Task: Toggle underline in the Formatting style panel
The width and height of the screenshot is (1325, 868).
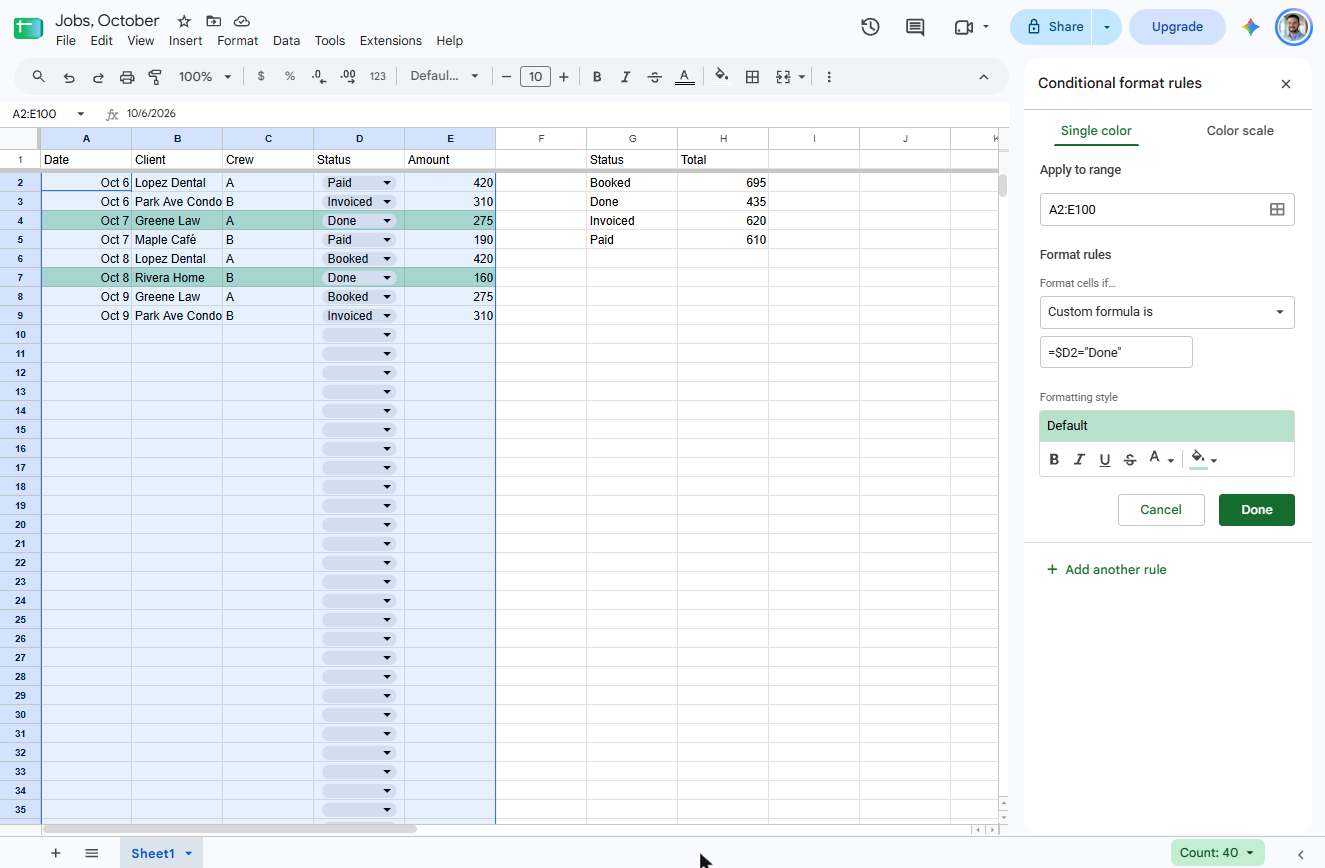Action: [1105, 460]
